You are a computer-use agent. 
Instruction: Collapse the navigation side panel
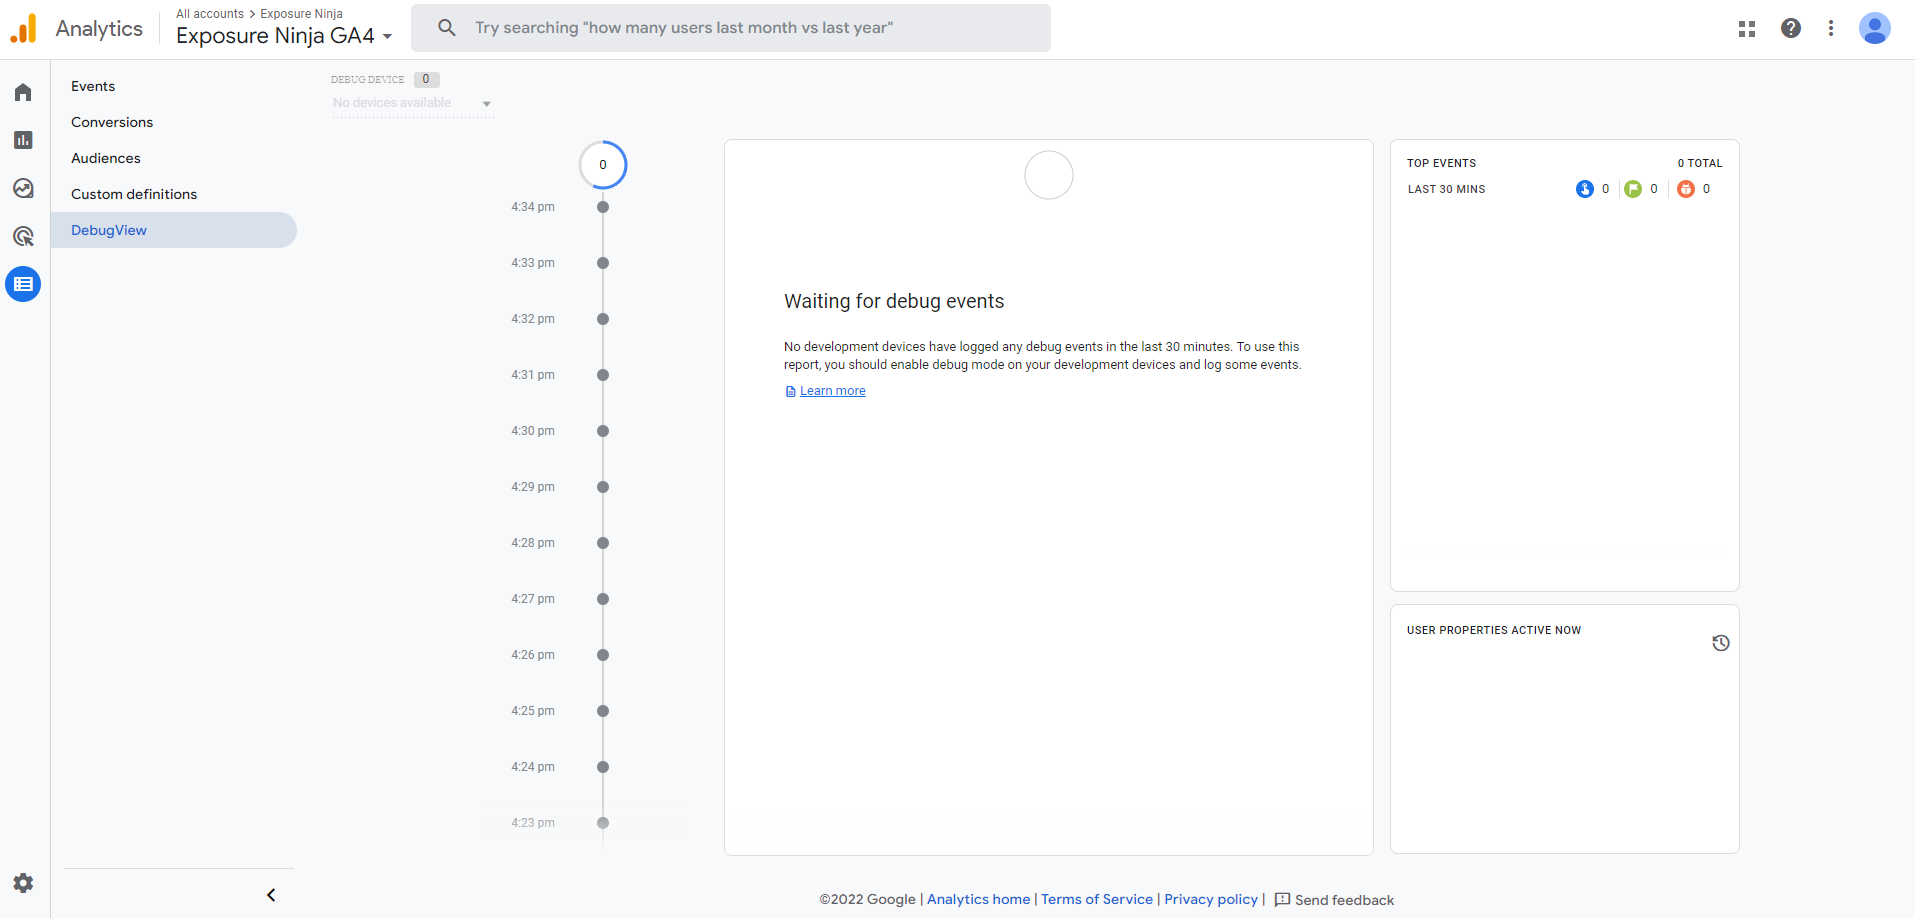point(271,895)
